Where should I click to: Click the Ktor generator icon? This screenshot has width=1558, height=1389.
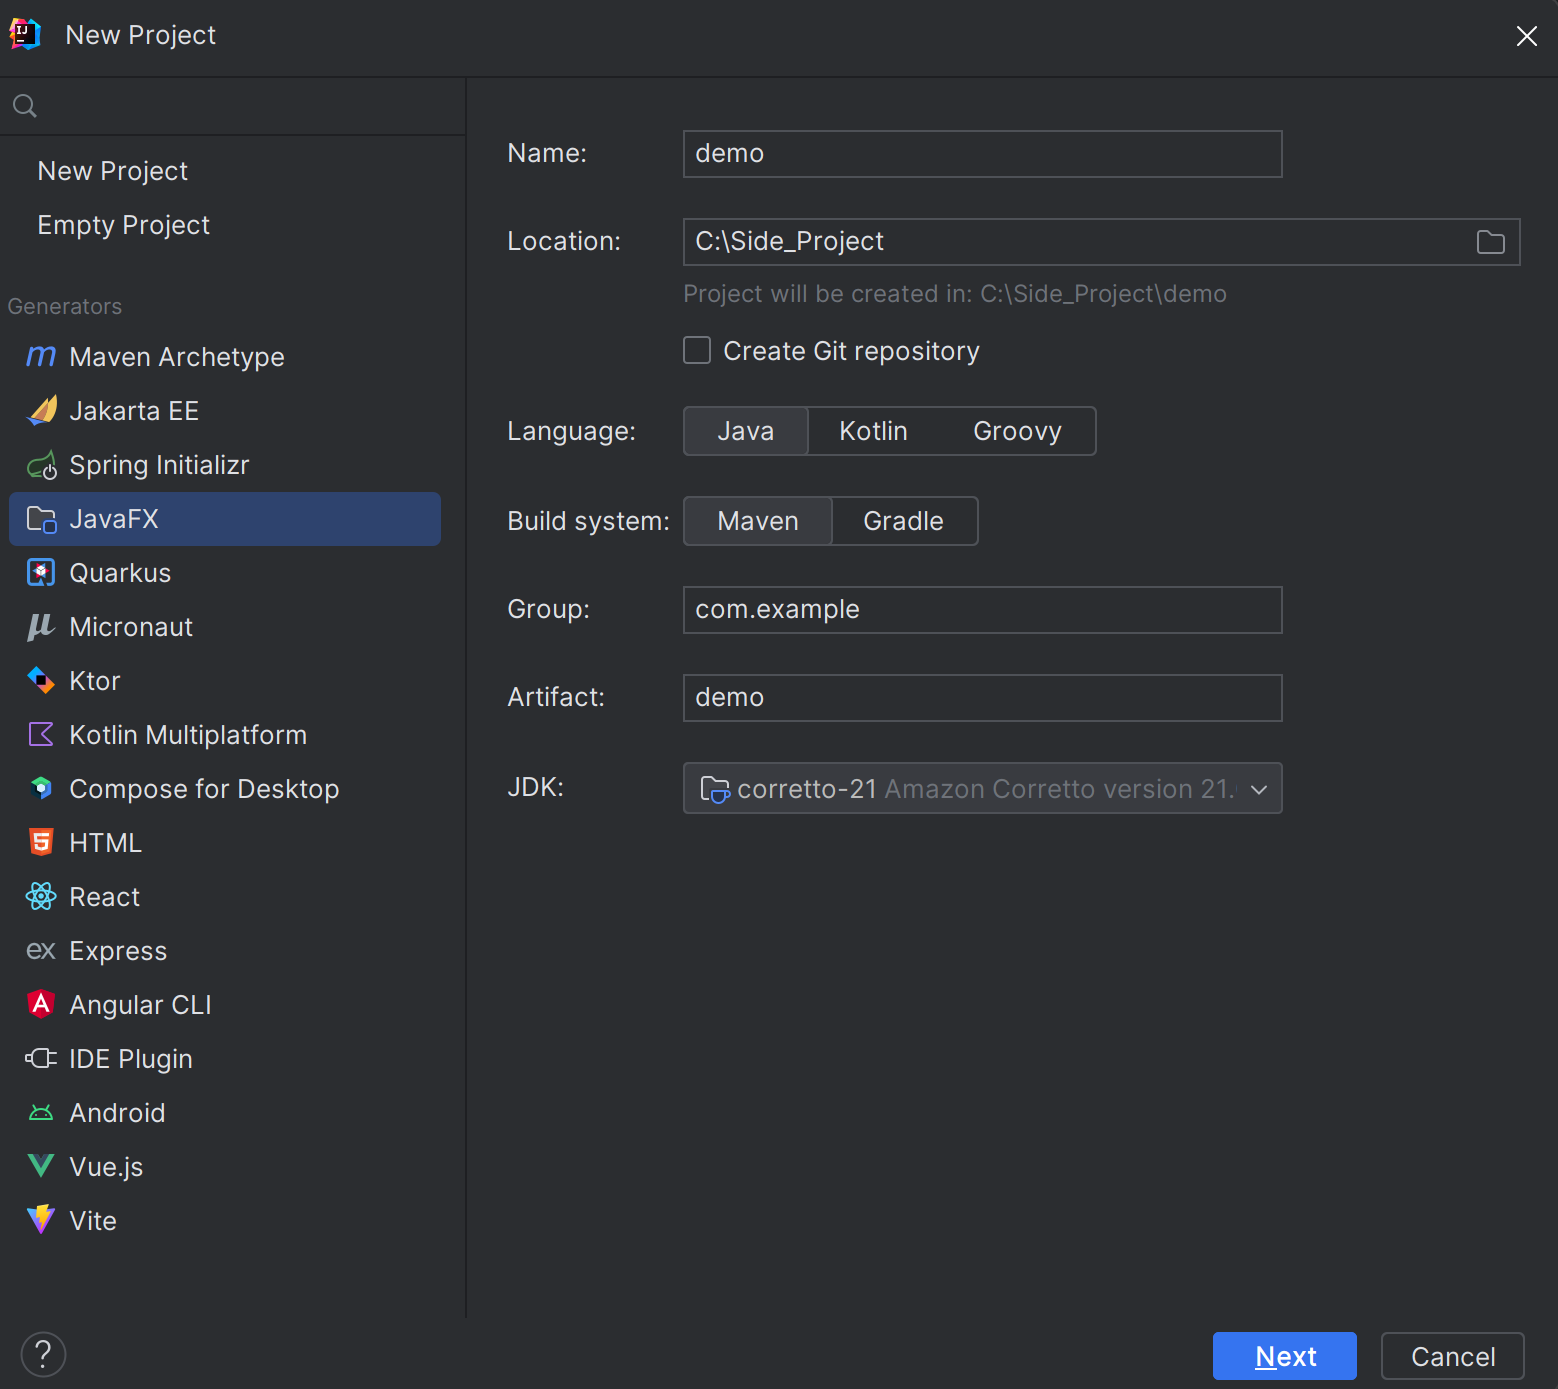(41, 680)
